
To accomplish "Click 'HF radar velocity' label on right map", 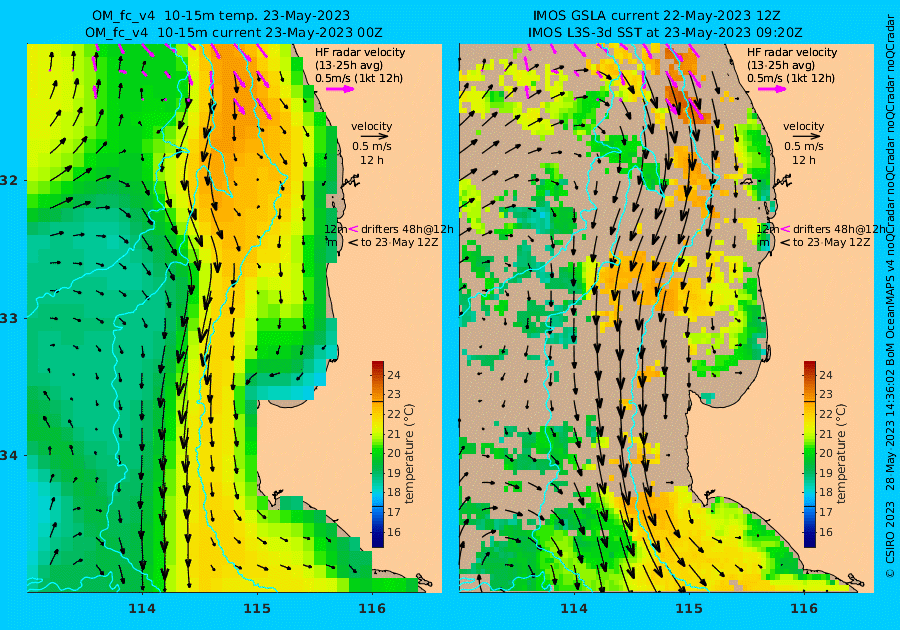I will (x=792, y=52).
